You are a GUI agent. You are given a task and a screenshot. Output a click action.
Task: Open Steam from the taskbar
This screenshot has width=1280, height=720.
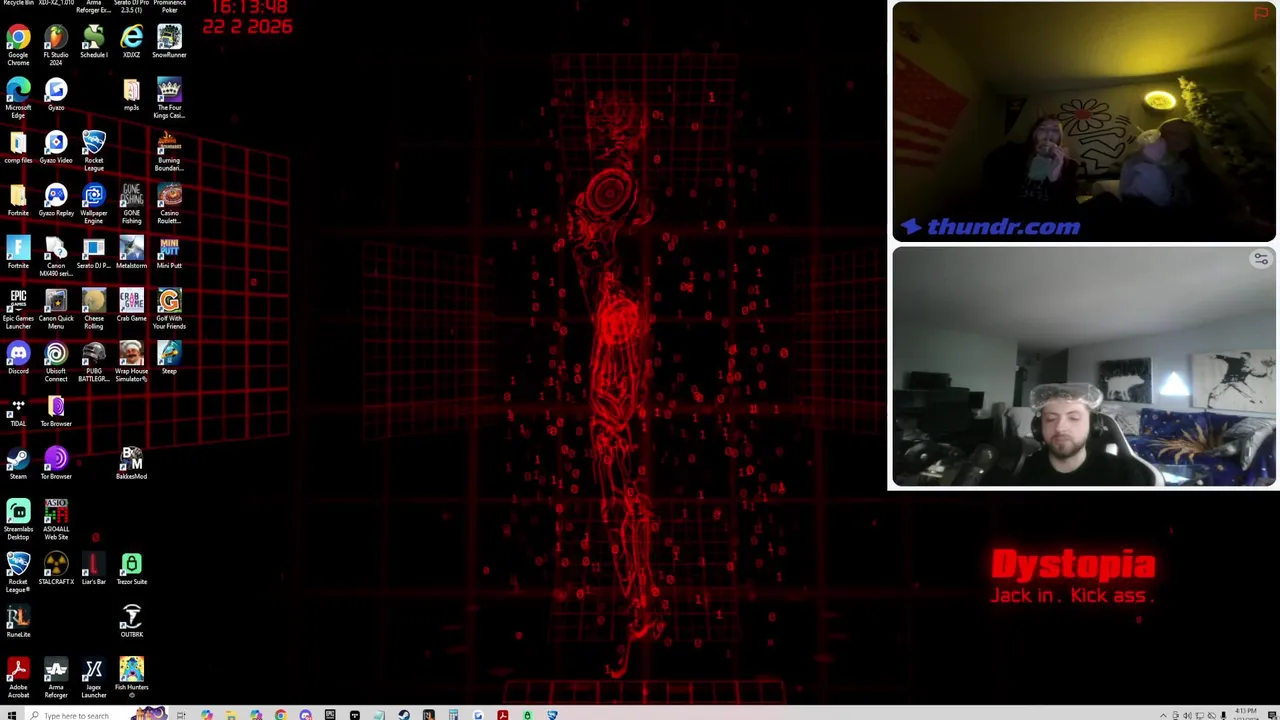(x=404, y=714)
